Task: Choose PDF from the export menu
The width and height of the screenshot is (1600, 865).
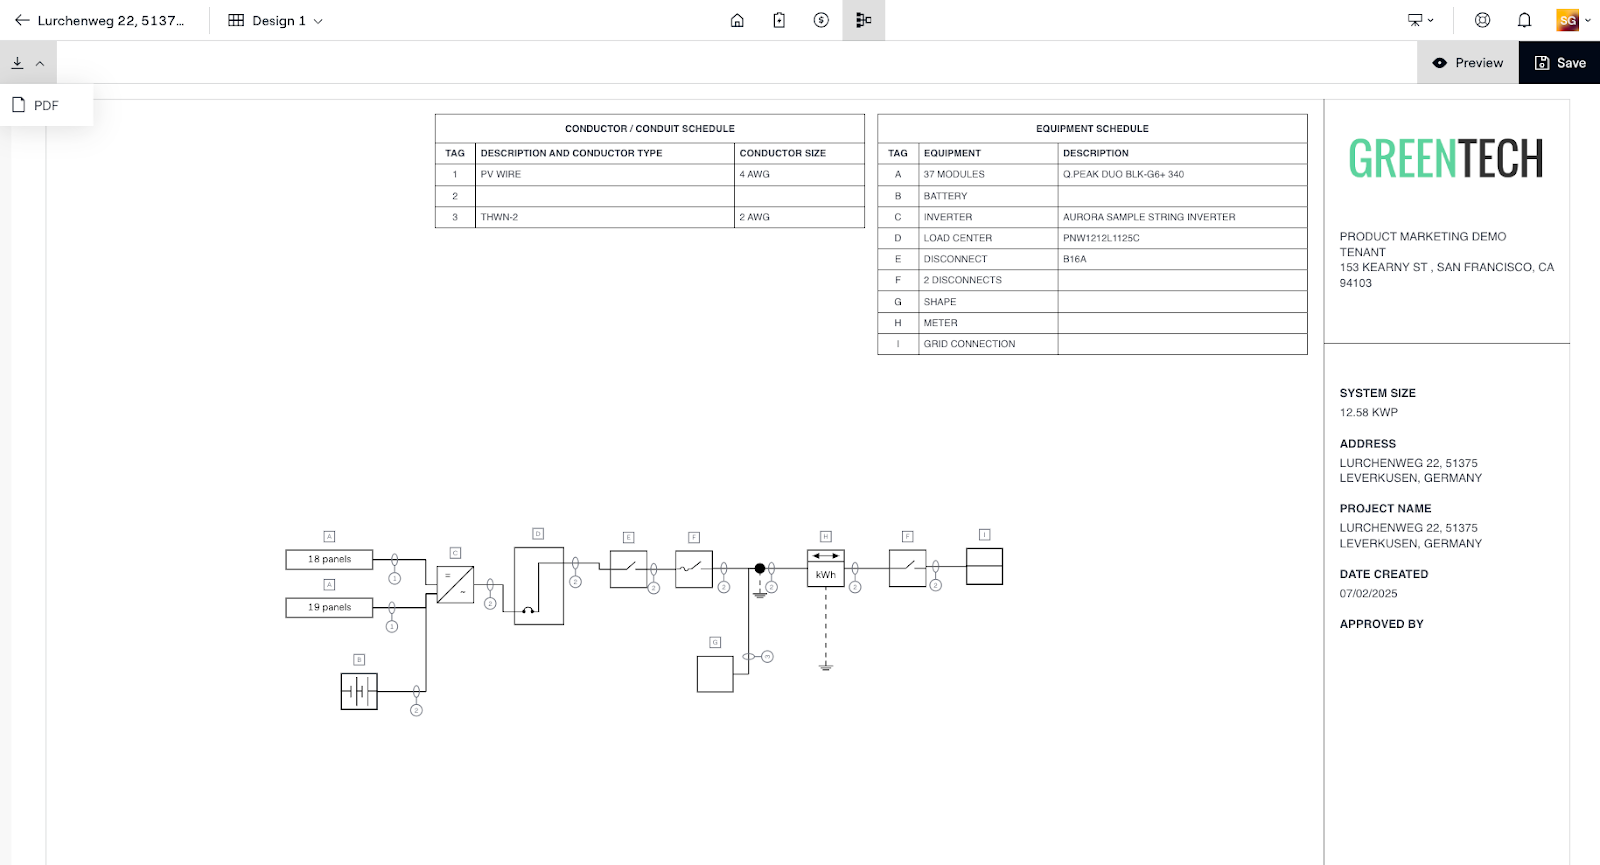Action: (46, 105)
